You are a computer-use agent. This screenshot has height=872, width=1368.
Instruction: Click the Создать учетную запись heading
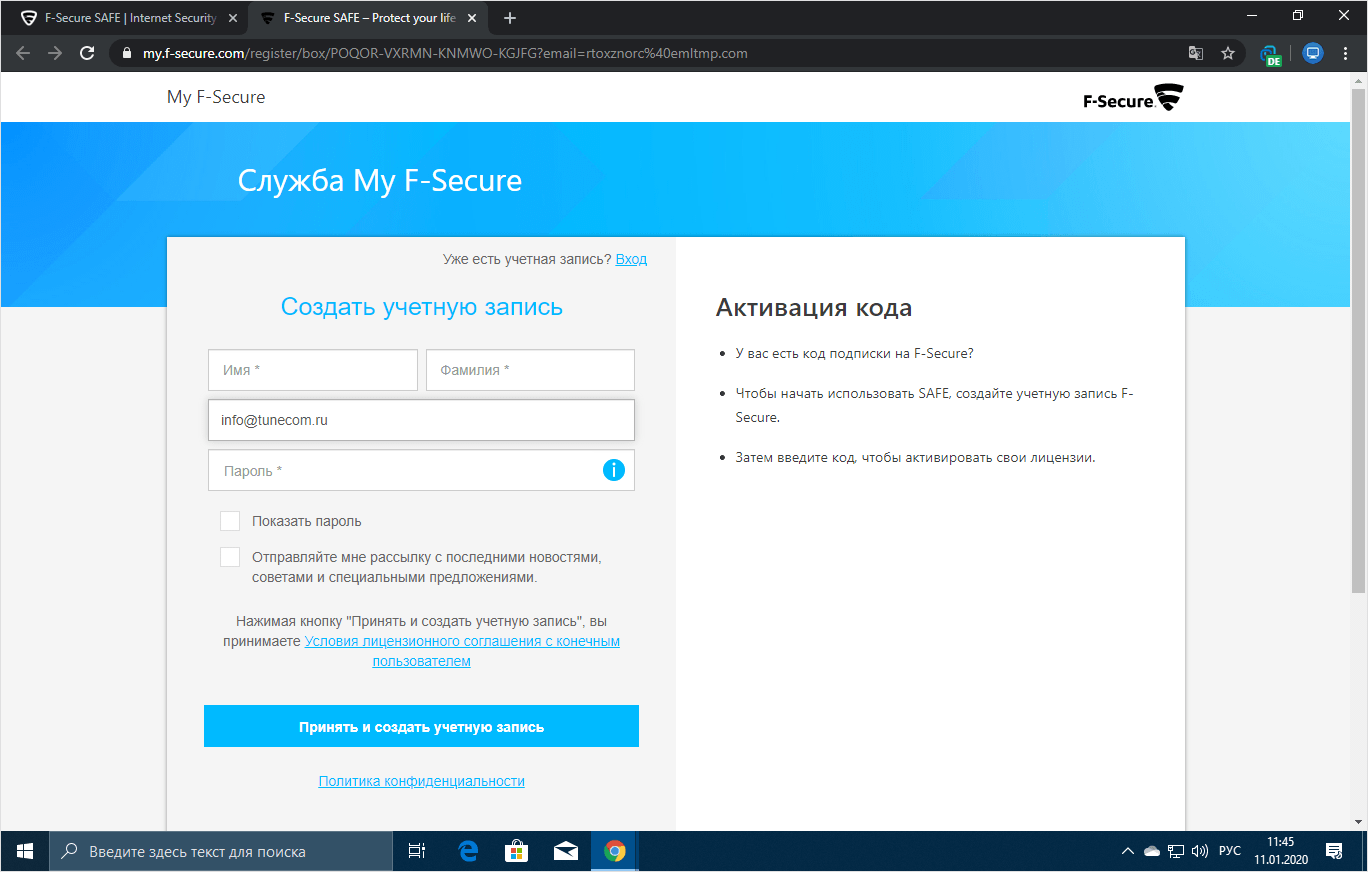(x=421, y=306)
